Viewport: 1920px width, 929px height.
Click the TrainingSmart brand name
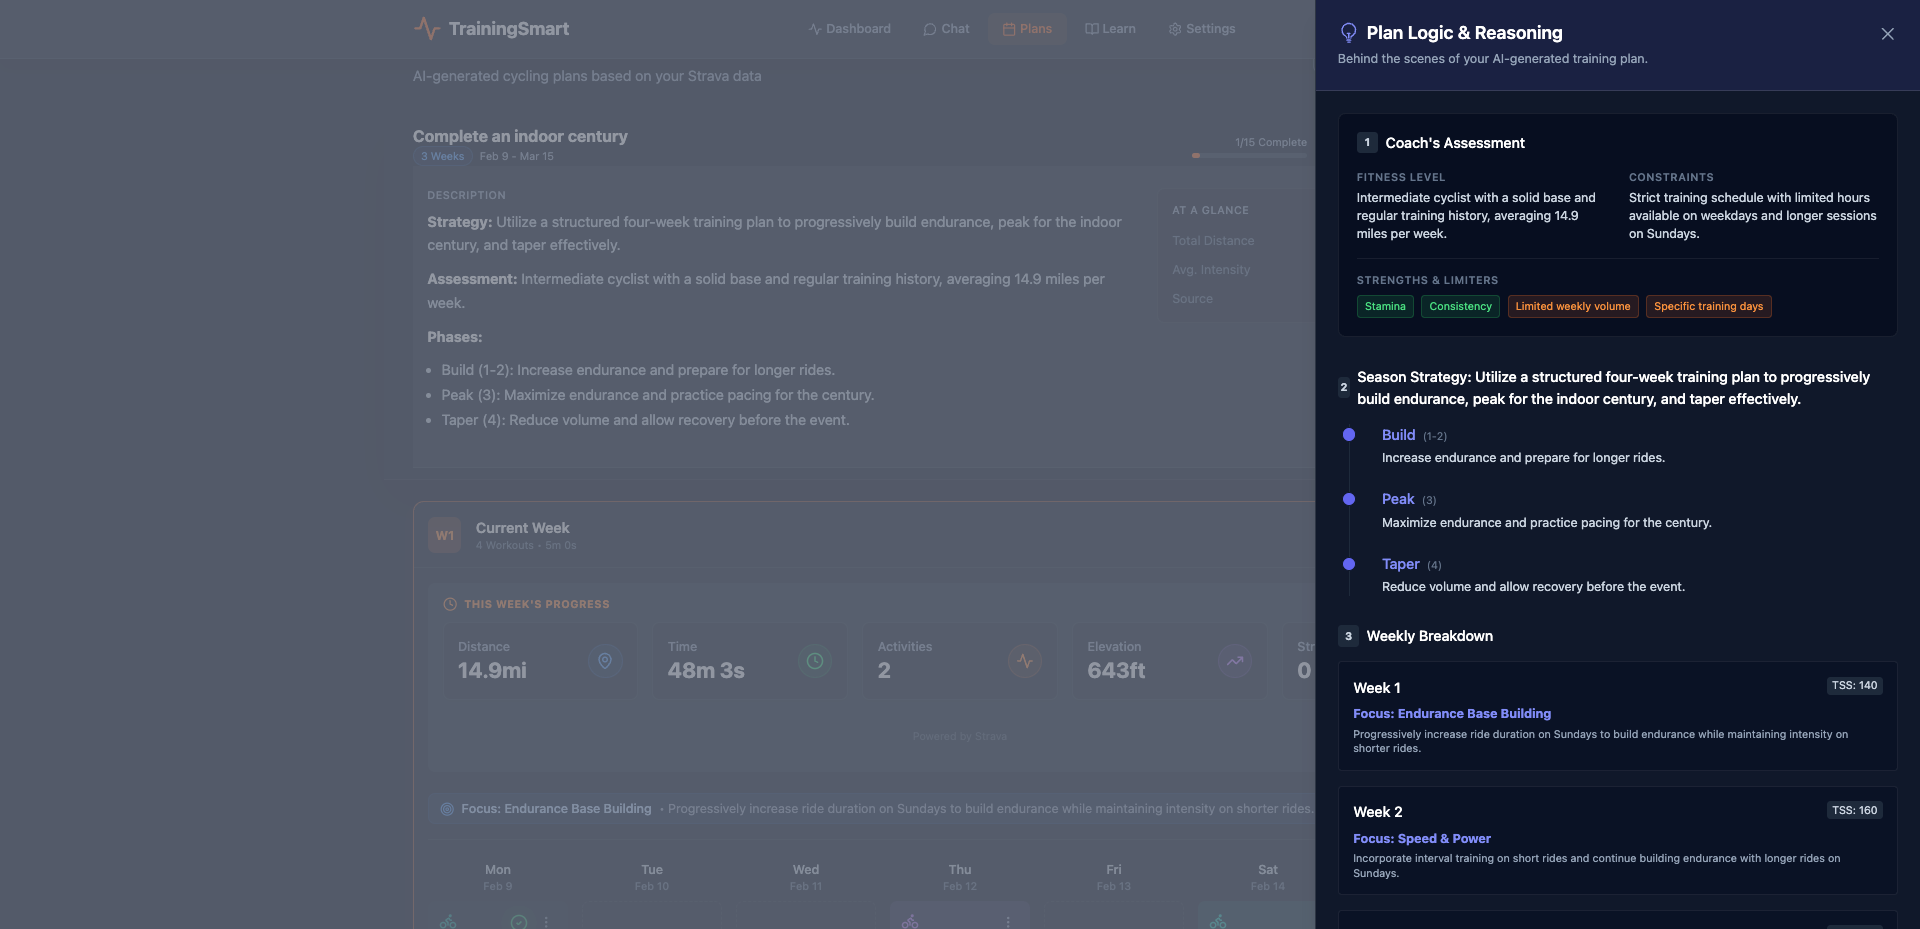tap(509, 29)
